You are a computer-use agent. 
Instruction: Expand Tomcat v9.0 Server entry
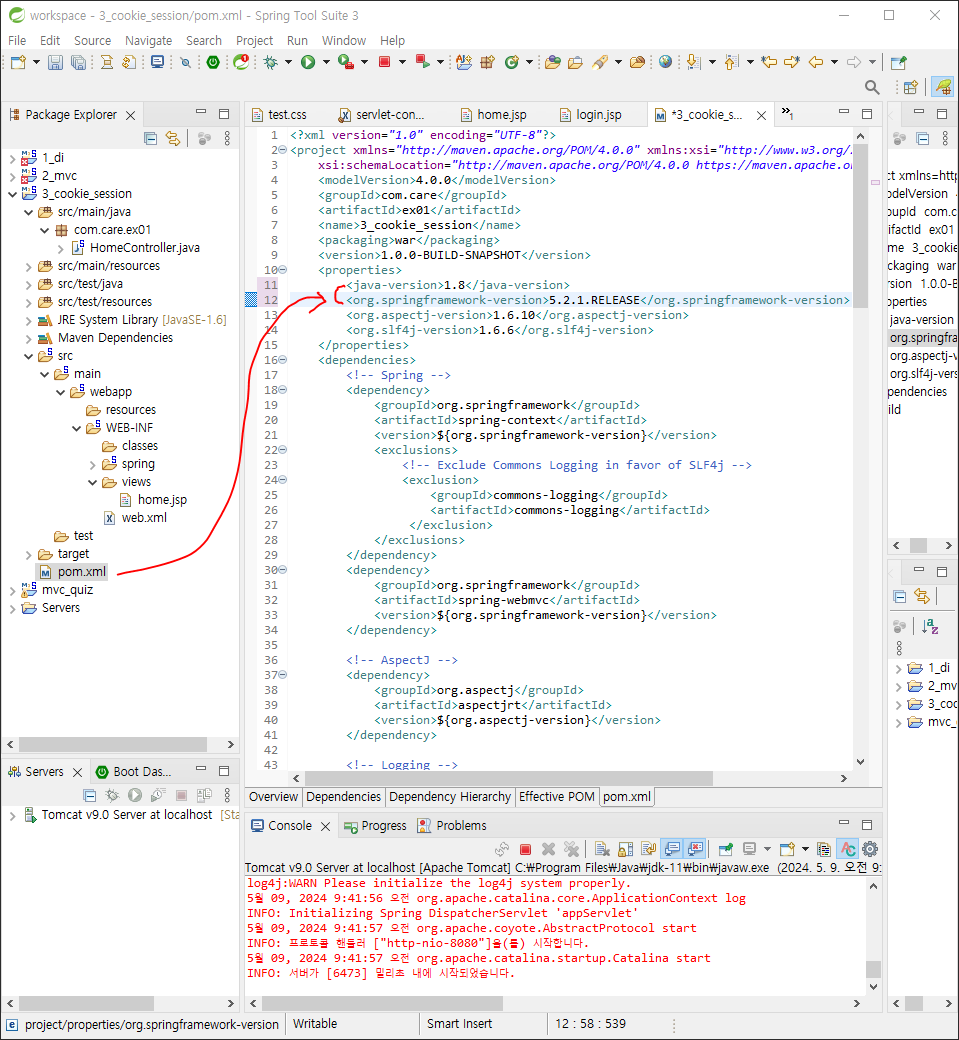pos(13,815)
